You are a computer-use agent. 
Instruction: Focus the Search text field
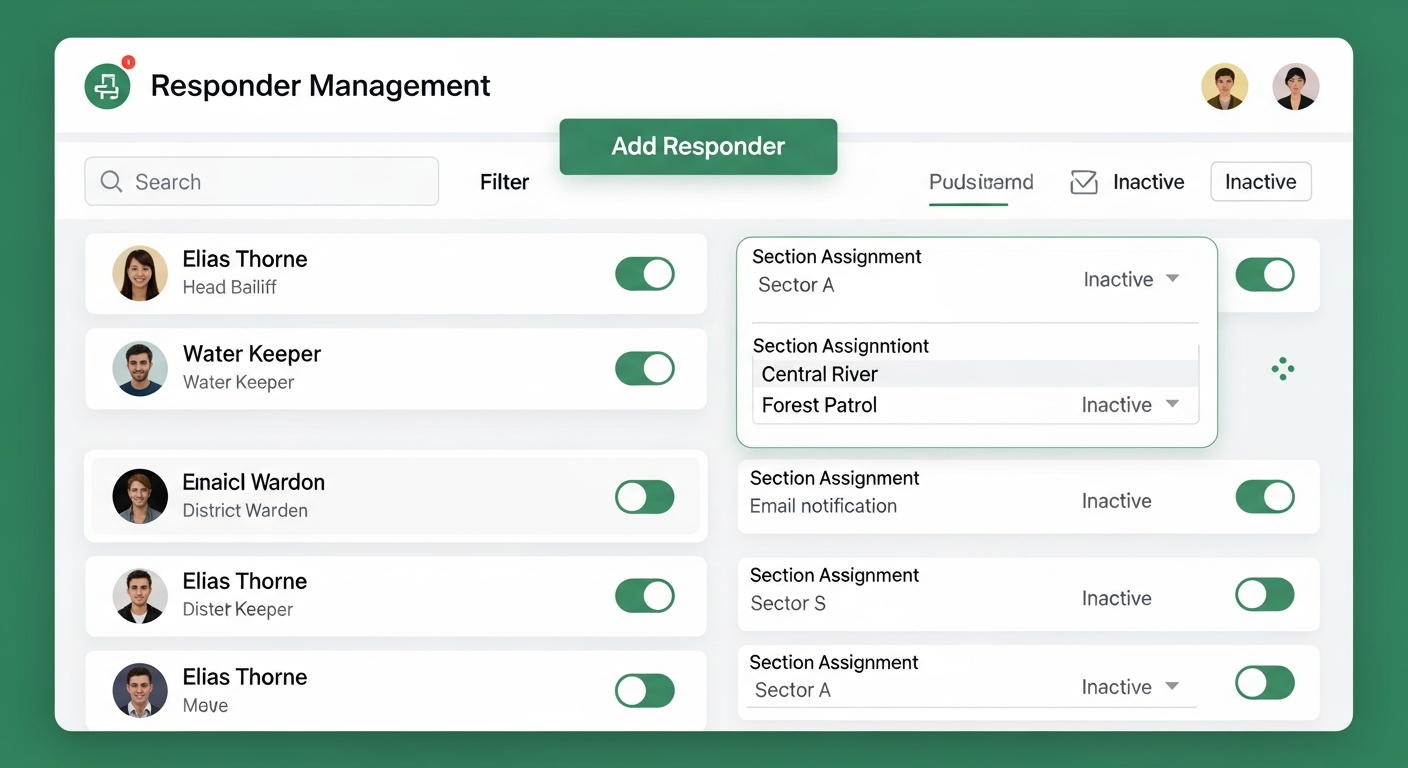pyautogui.click(x=262, y=181)
